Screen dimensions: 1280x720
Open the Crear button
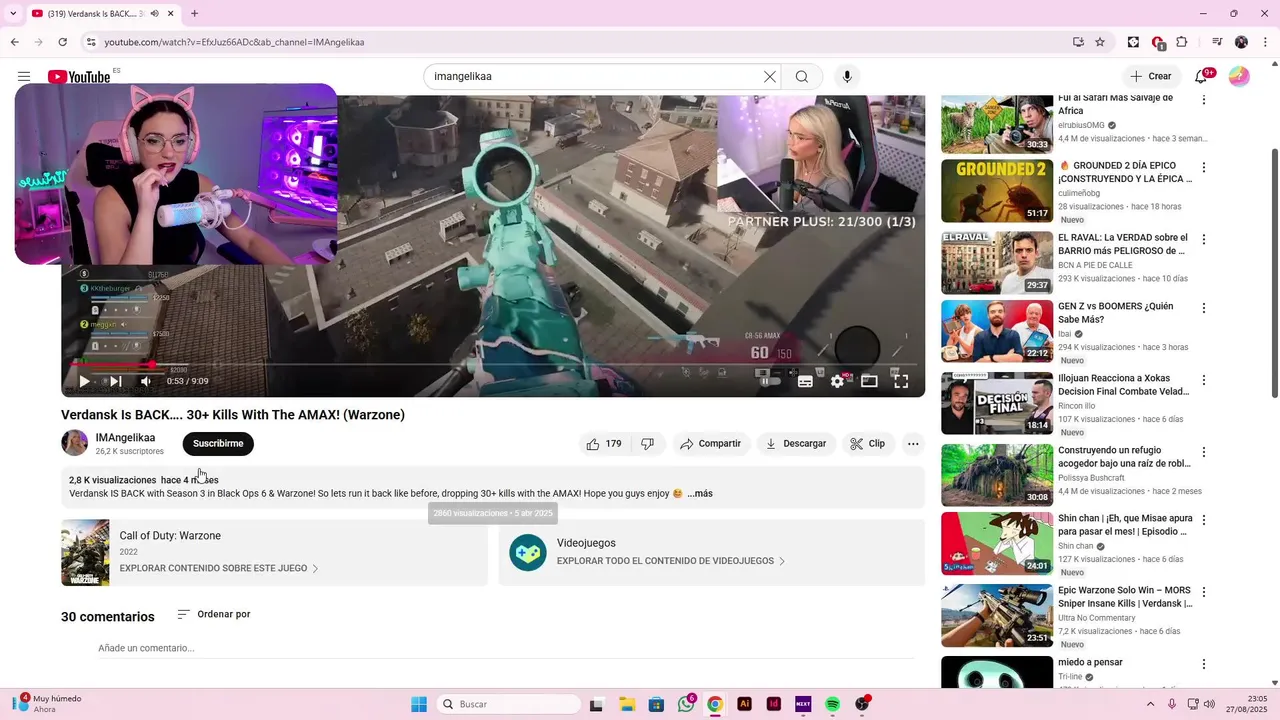[x=1150, y=77]
